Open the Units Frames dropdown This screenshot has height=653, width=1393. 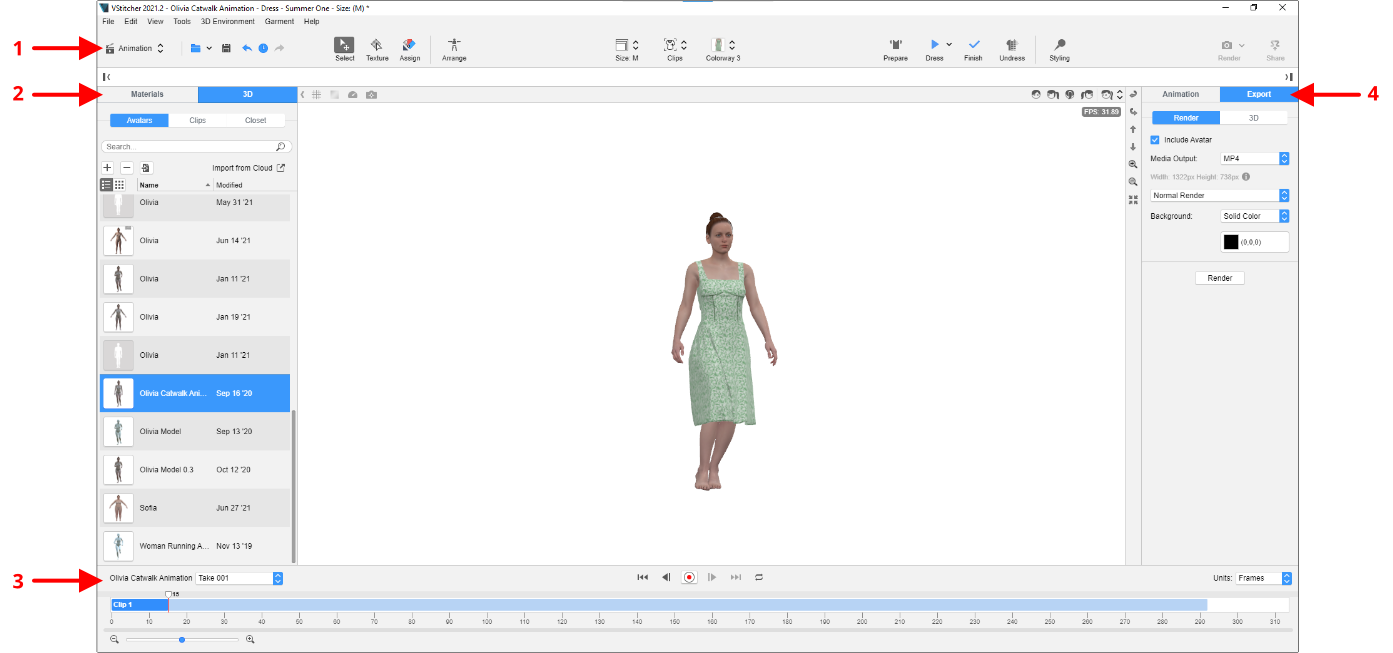tap(1264, 578)
